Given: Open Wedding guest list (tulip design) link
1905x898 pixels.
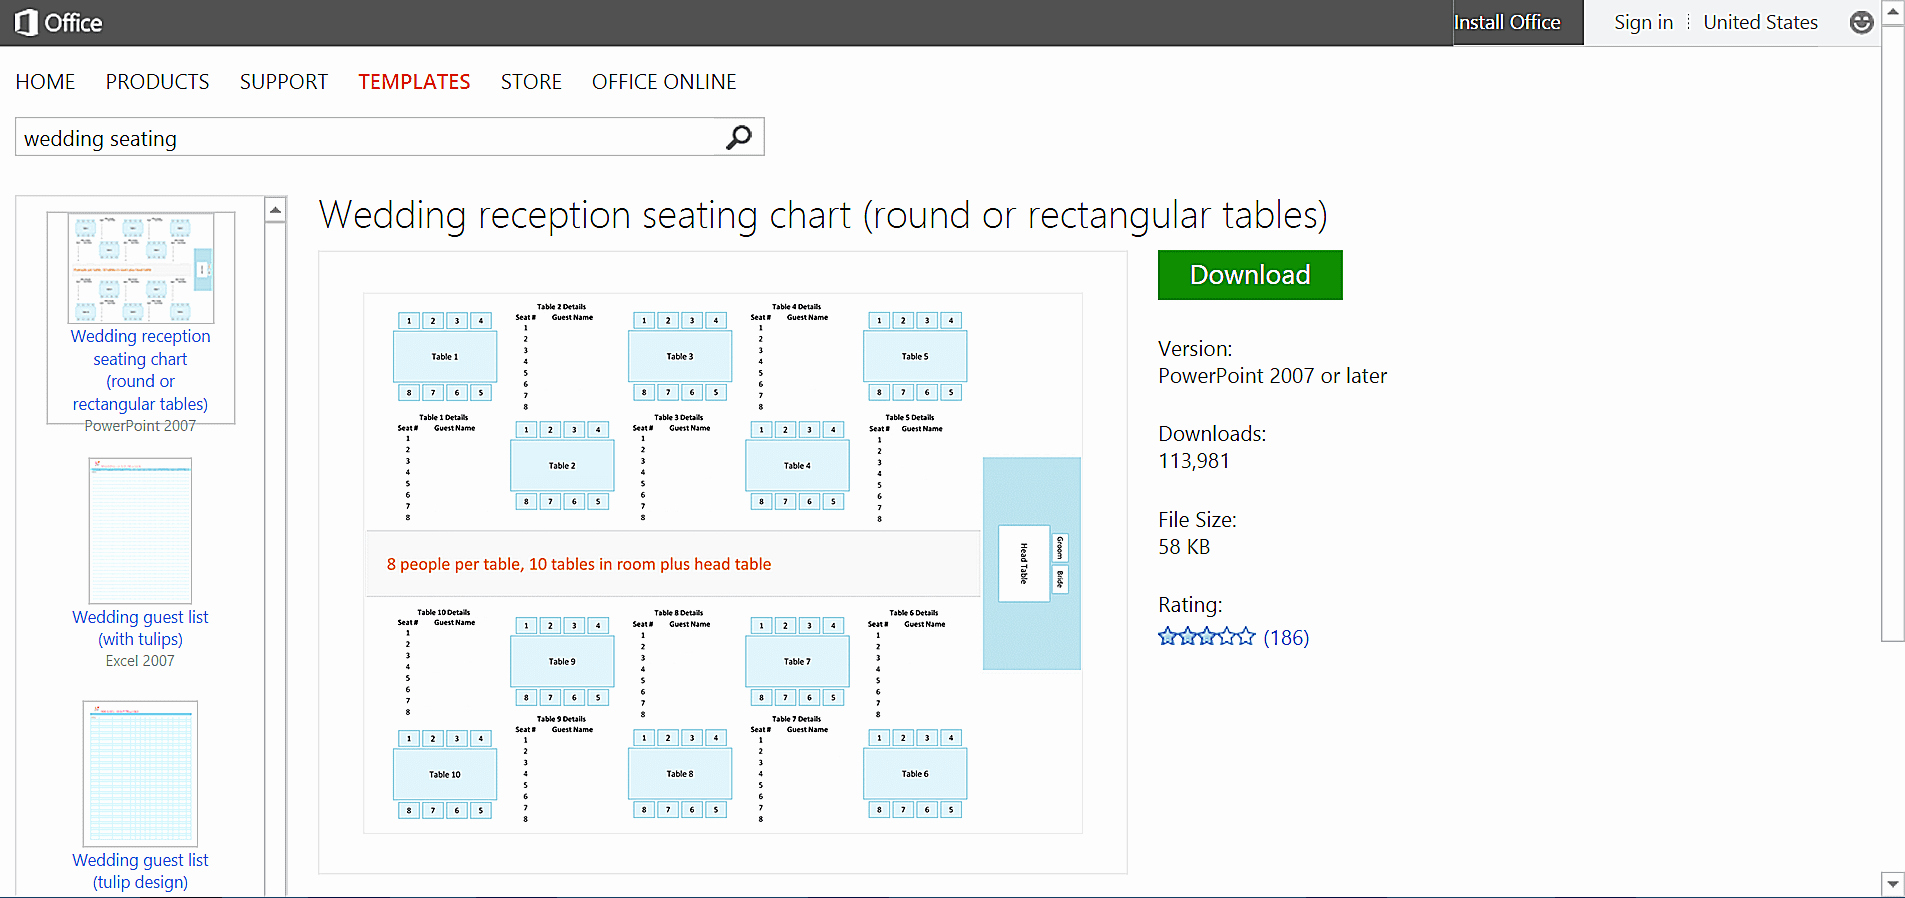Looking at the screenshot, I should (x=140, y=871).
